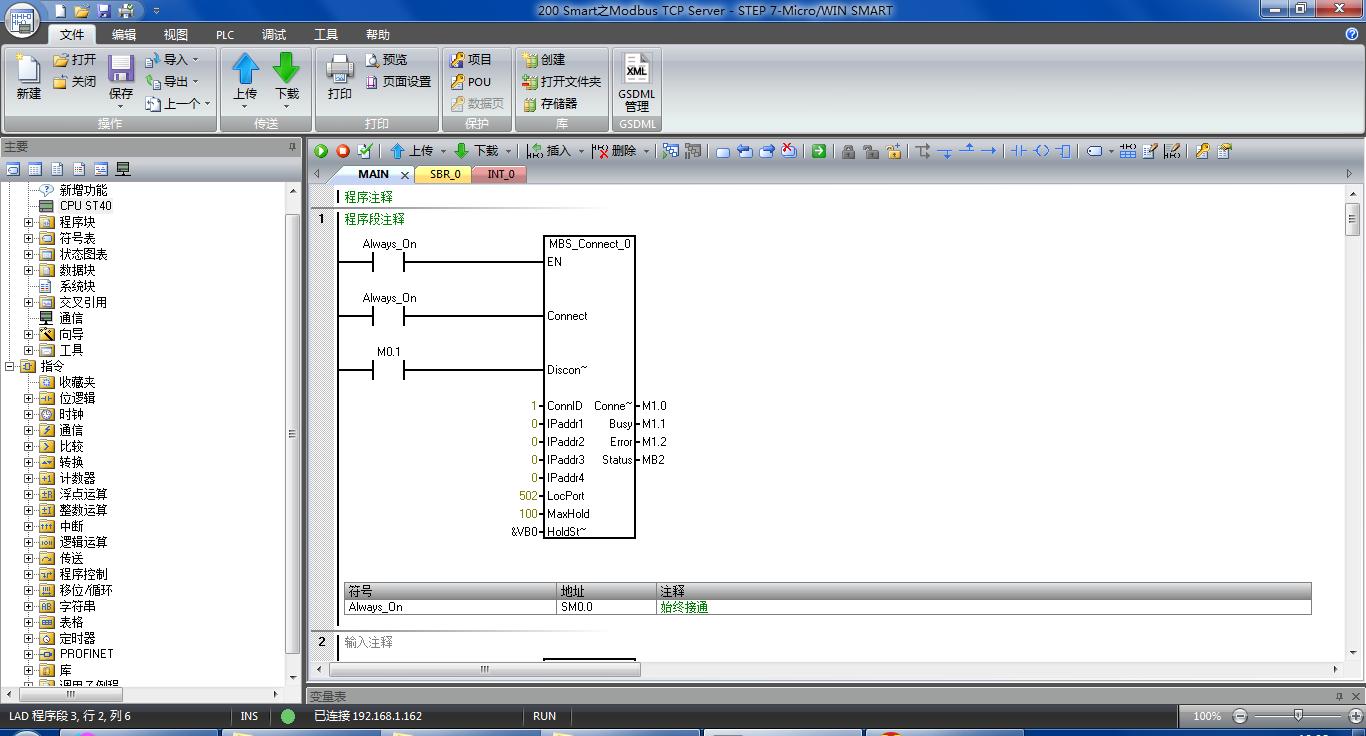This screenshot has height=736, width=1366.
Task: Click the zoom out minus button
Action: coord(1240,716)
